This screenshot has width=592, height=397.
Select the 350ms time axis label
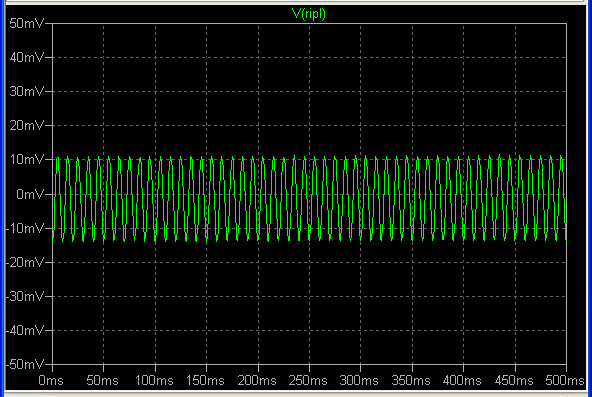411,380
